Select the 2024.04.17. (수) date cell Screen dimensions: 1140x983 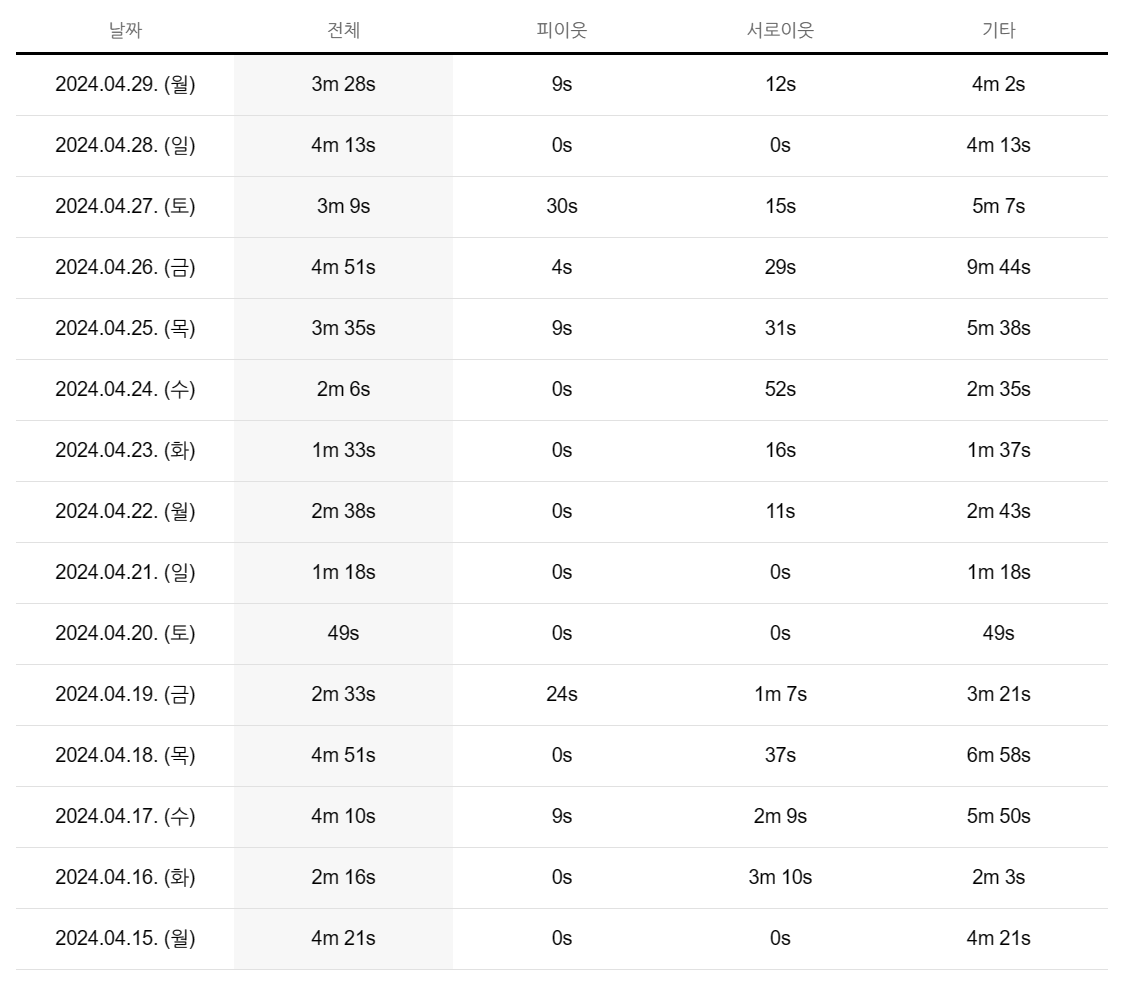coord(125,817)
